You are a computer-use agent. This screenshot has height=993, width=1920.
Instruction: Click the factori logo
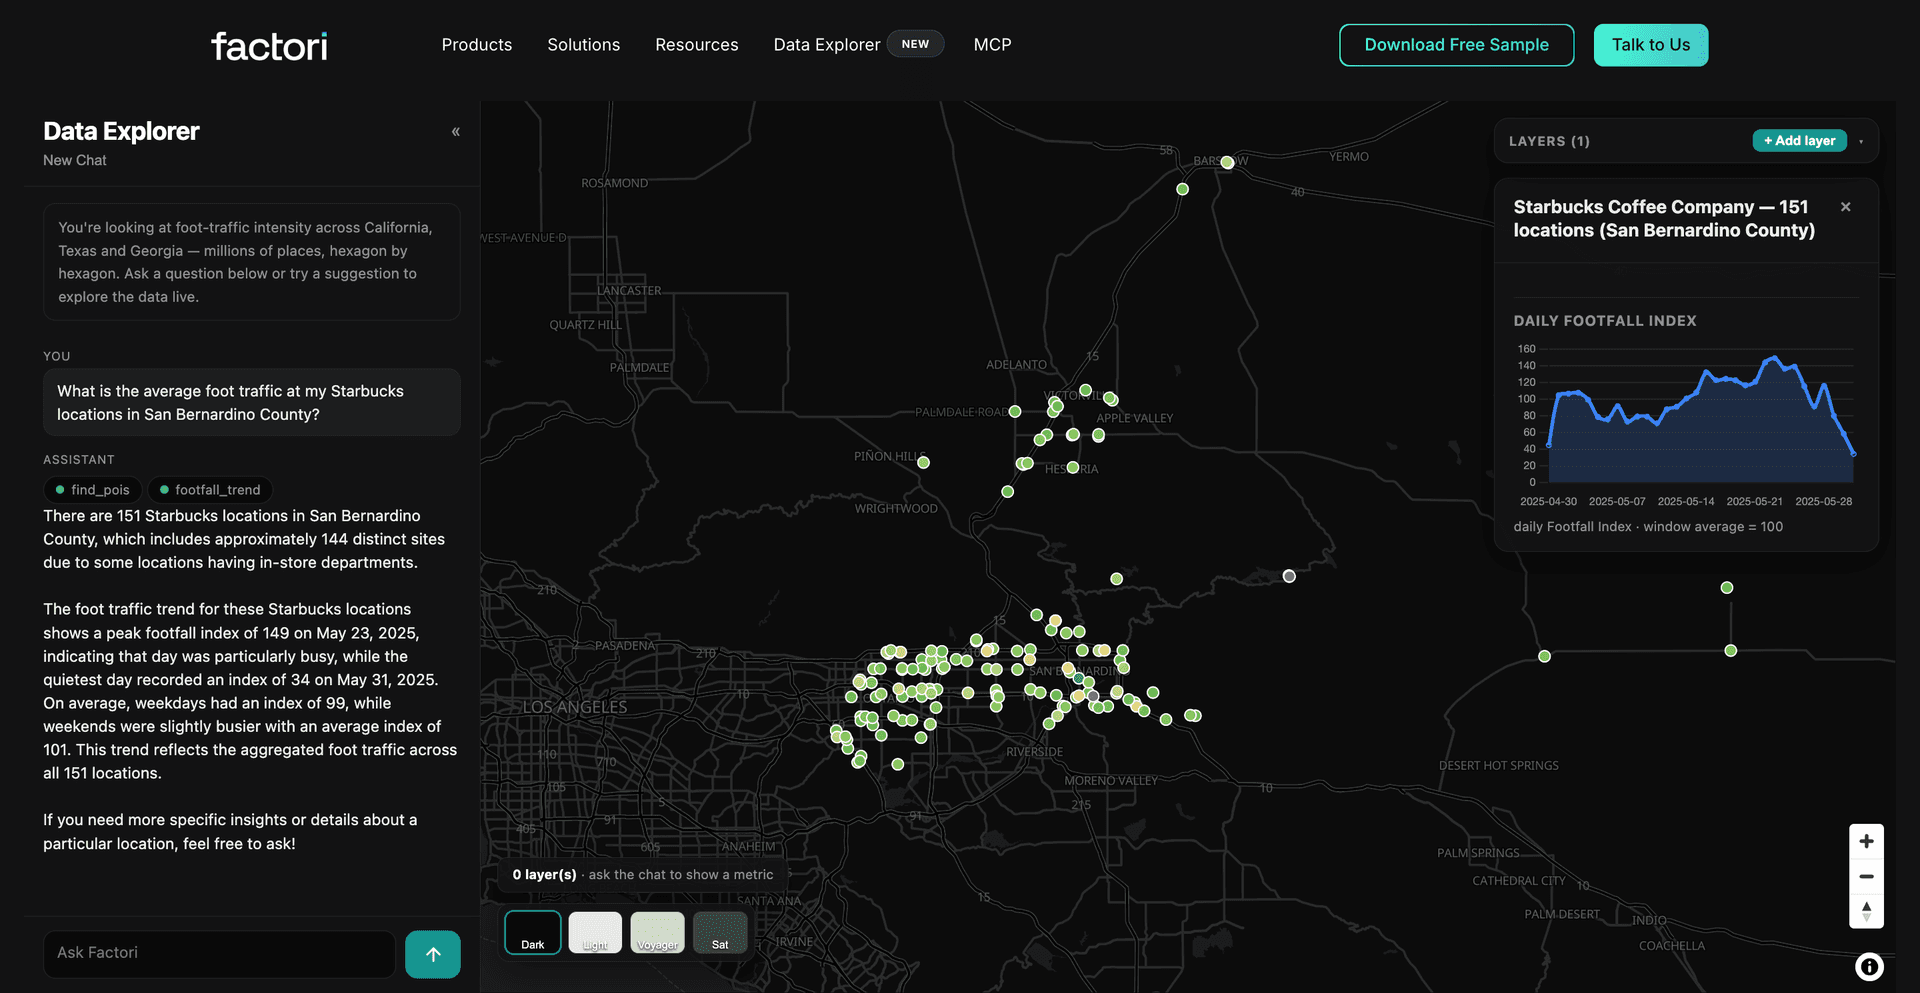tap(269, 46)
